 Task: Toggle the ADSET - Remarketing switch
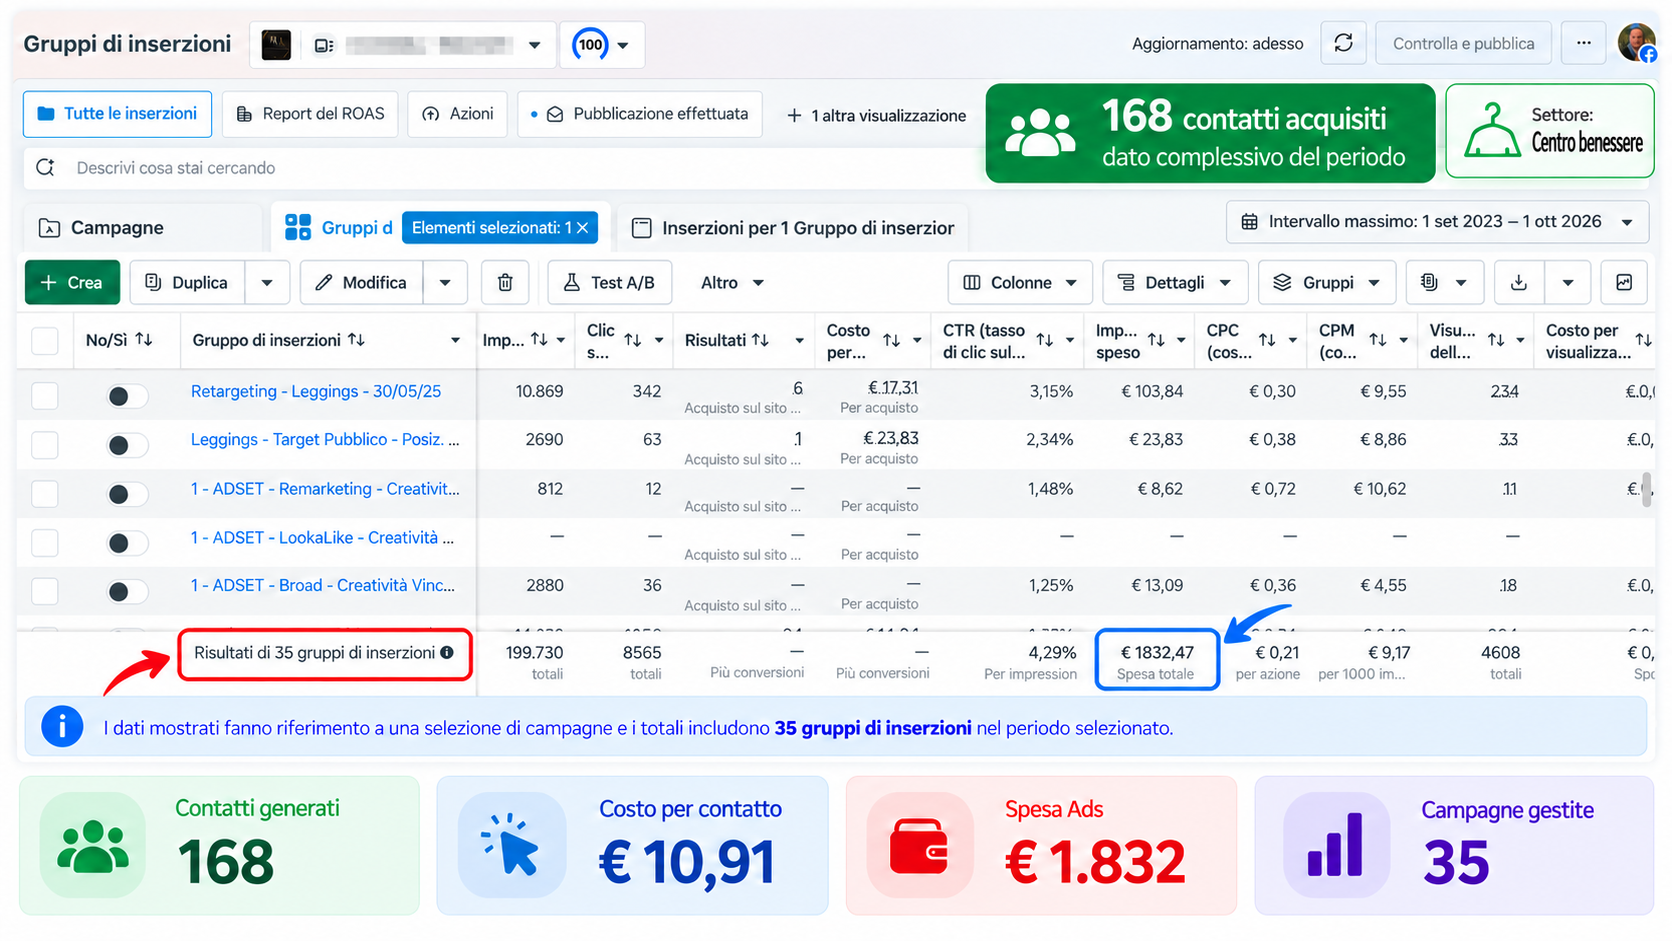pyautogui.click(x=127, y=494)
